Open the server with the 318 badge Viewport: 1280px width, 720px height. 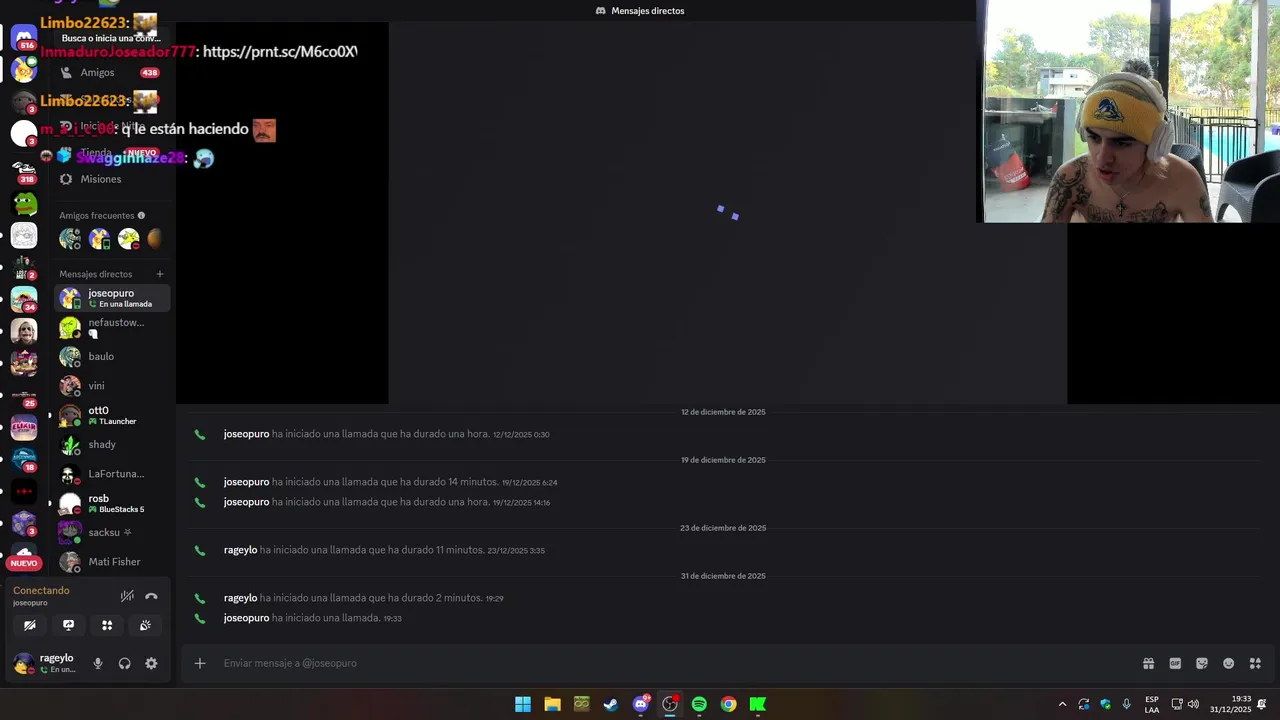[x=24, y=172]
